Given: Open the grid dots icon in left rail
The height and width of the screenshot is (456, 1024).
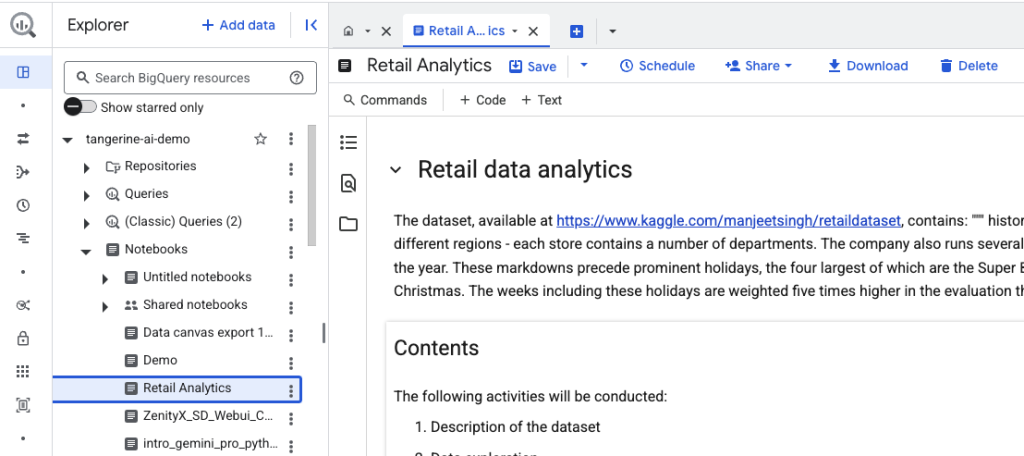Looking at the screenshot, I should (x=23, y=372).
